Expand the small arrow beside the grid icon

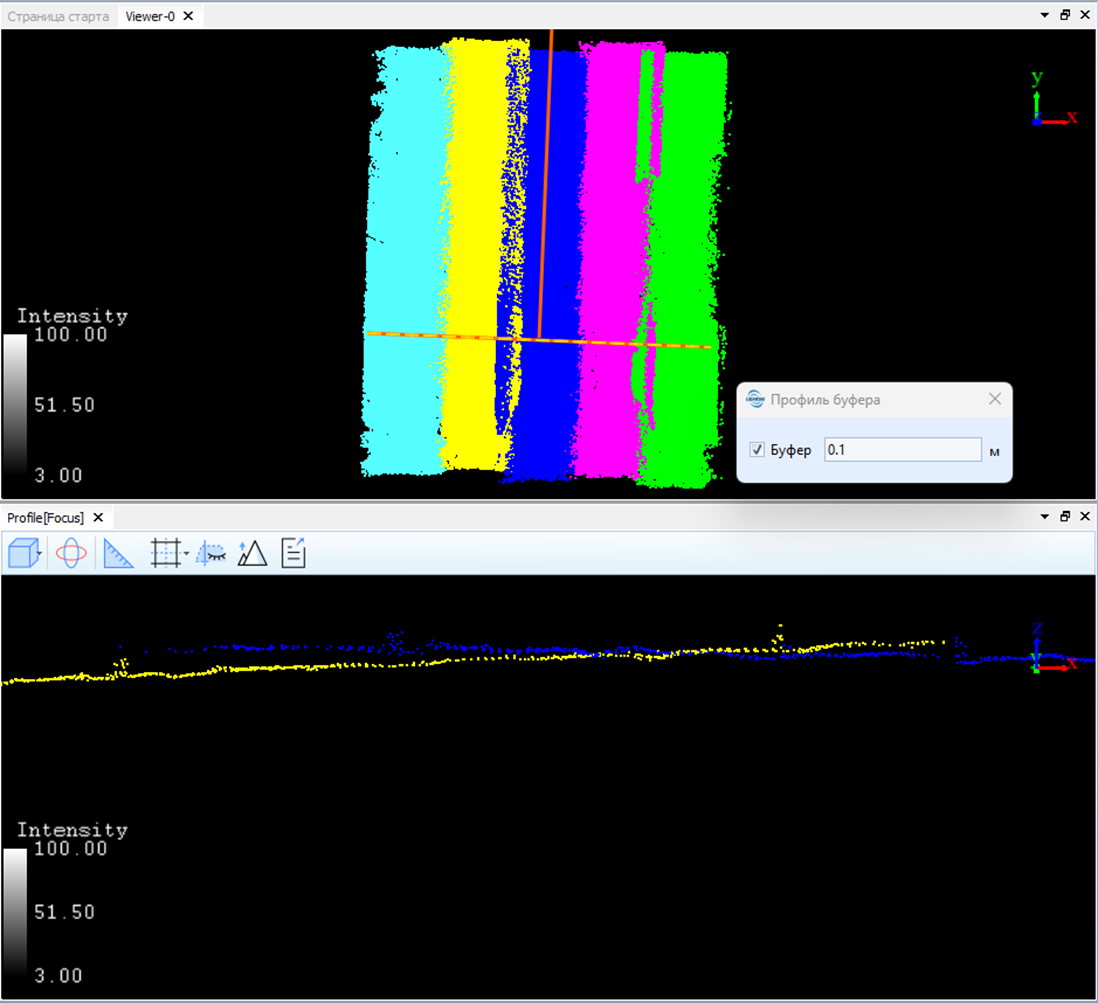(186, 553)
